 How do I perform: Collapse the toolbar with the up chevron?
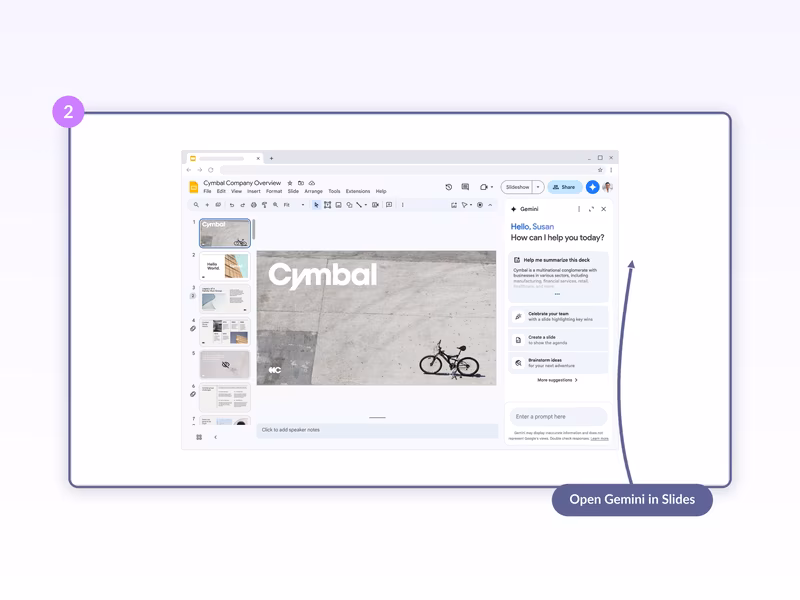(490, 205)
